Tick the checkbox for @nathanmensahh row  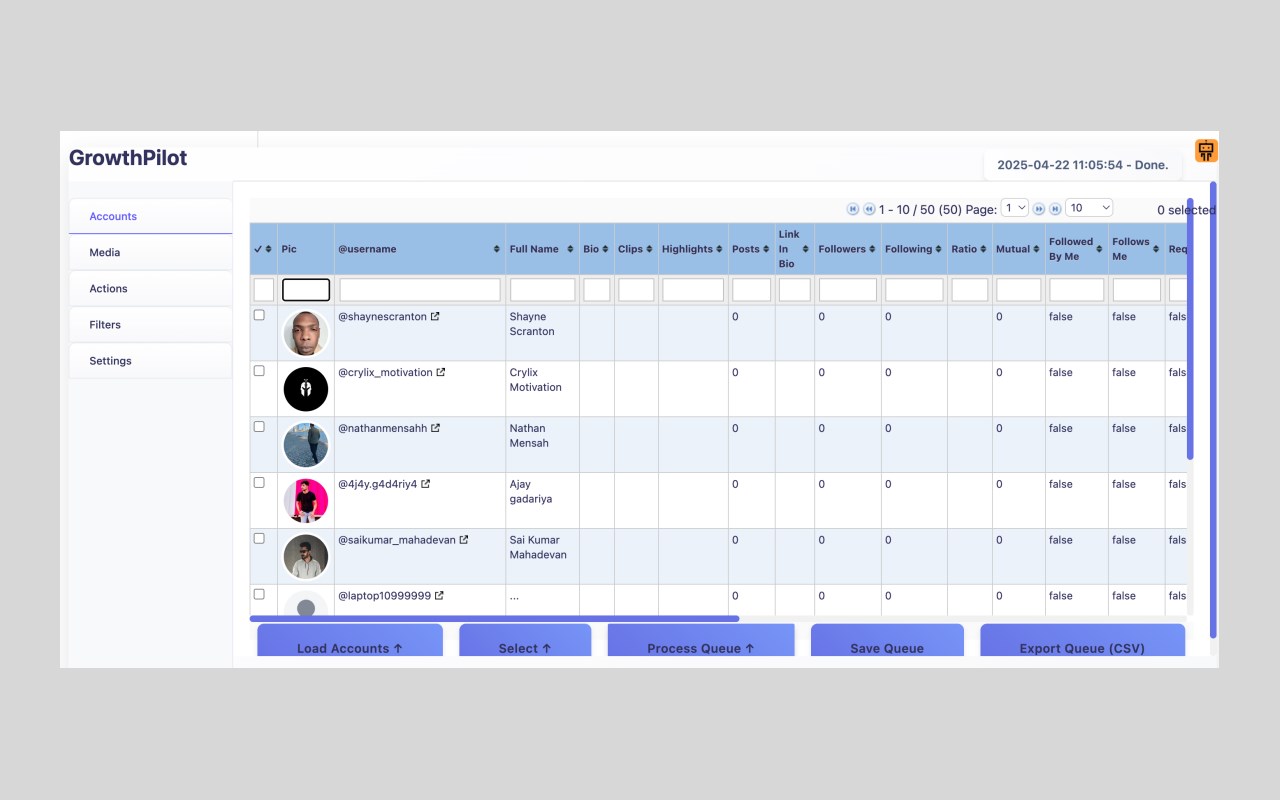(x=259, y=427)
